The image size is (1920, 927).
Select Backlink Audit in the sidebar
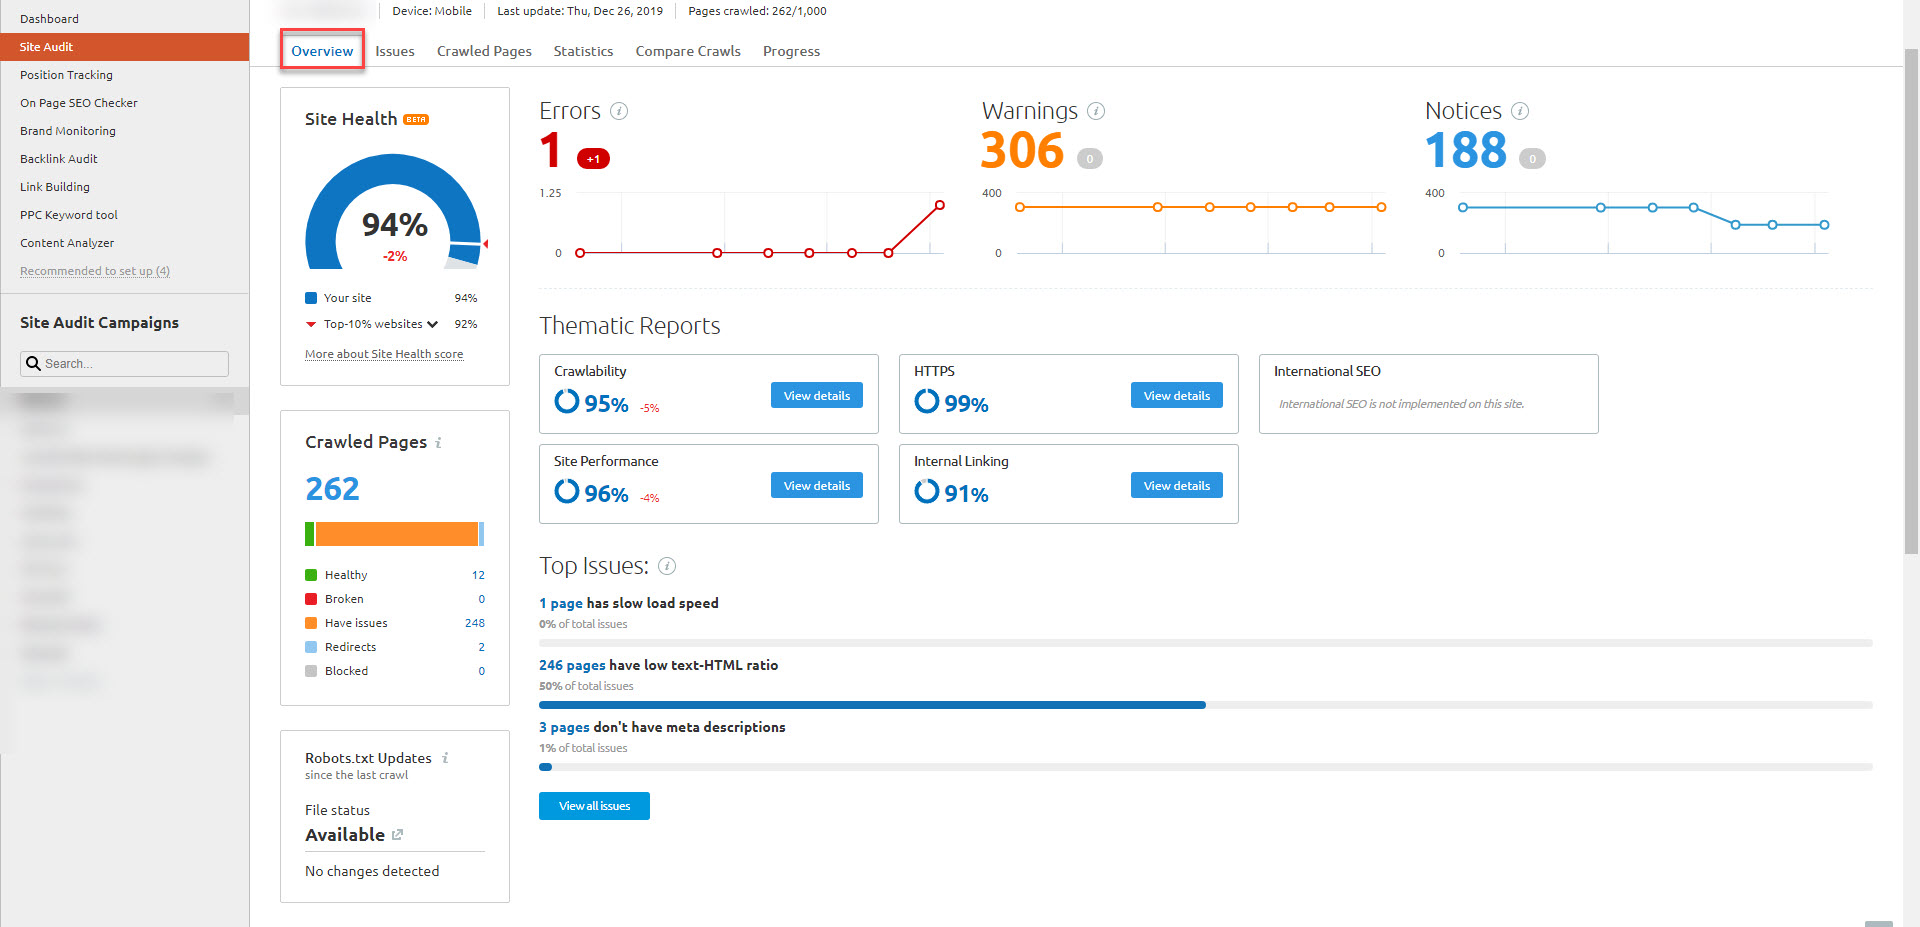click(59, 159)
